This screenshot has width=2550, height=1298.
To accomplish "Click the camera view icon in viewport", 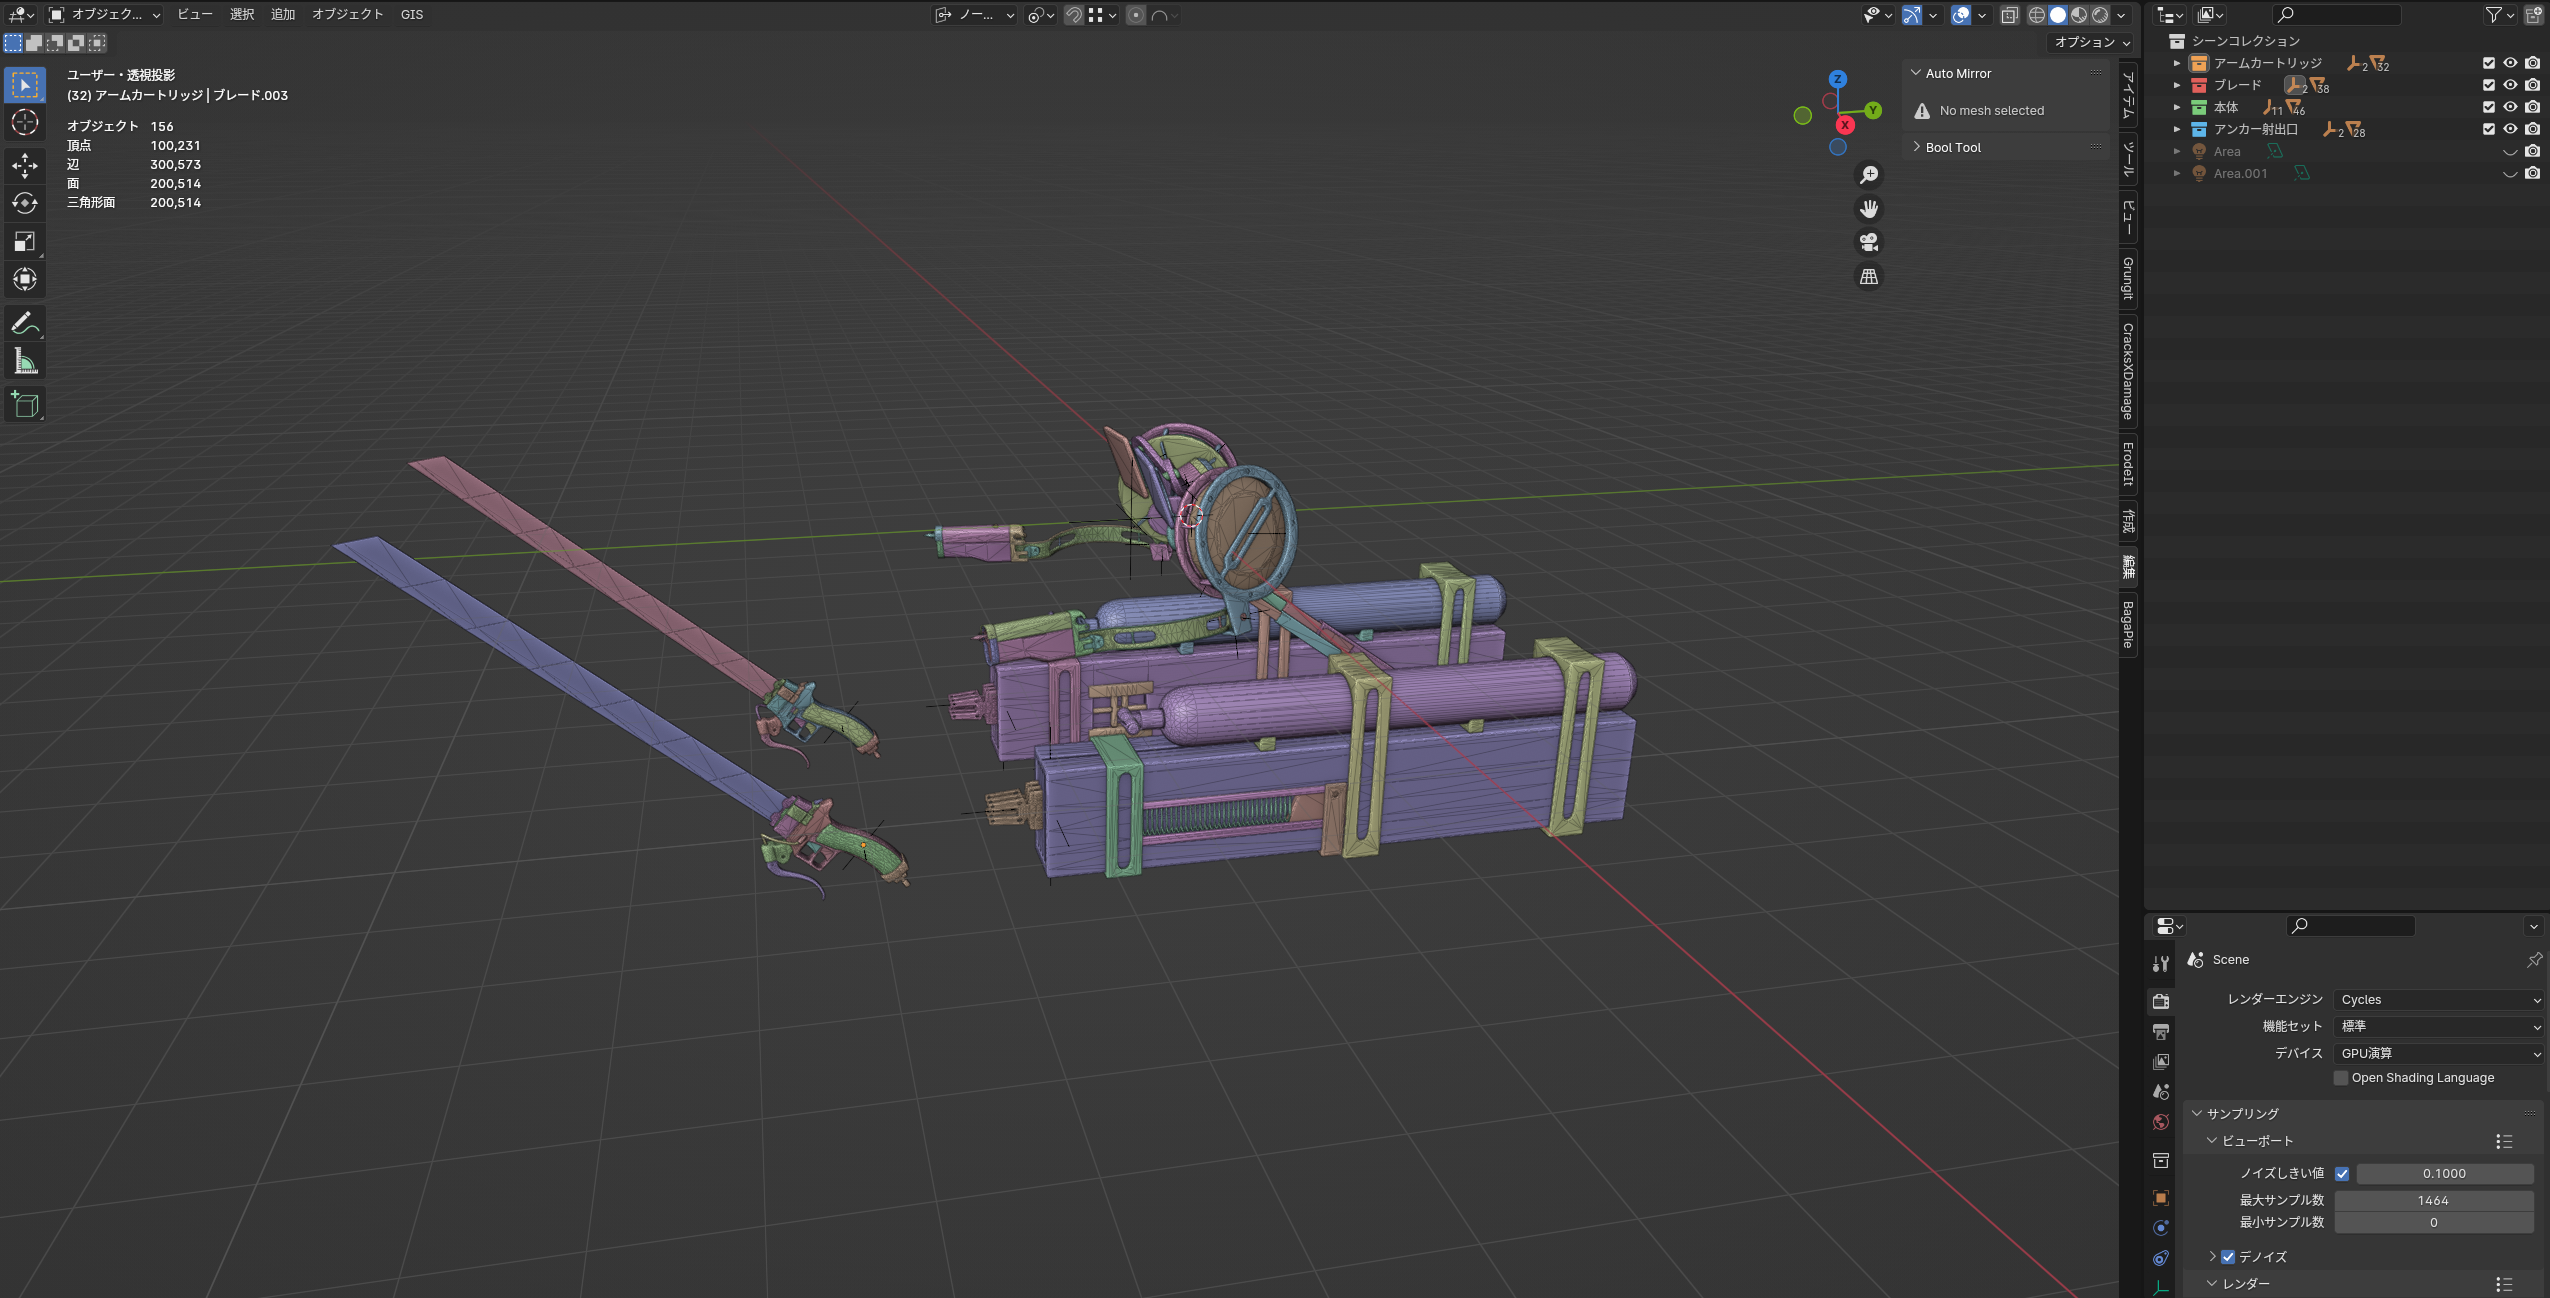I will coord(1868,242).
